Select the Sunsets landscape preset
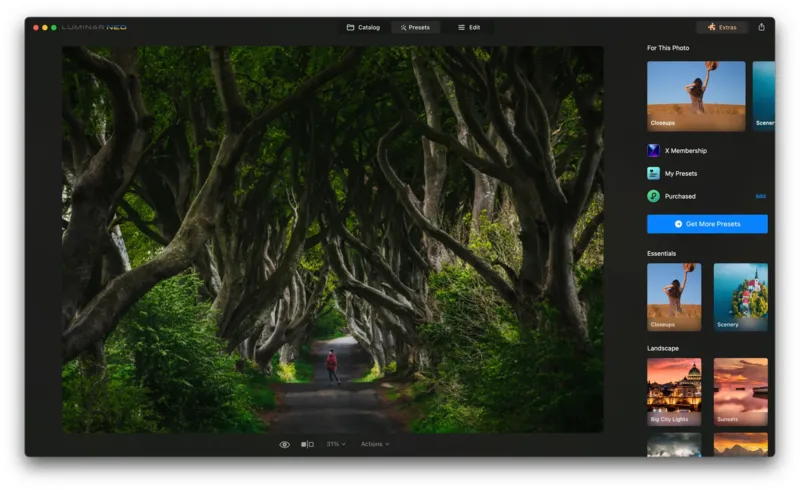Image resolution: width=800 pixels, height=490 pixels. (x=740, y=392)
